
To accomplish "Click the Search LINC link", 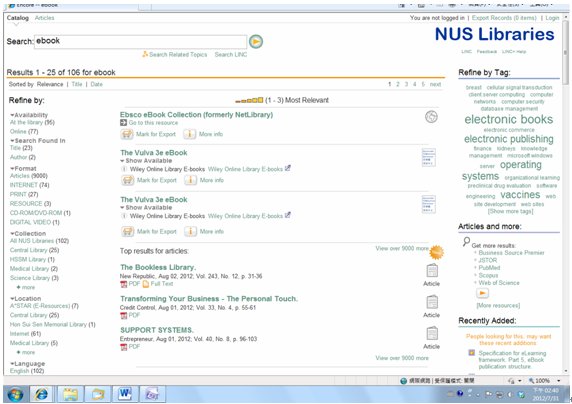I will [x=231, y=54].
